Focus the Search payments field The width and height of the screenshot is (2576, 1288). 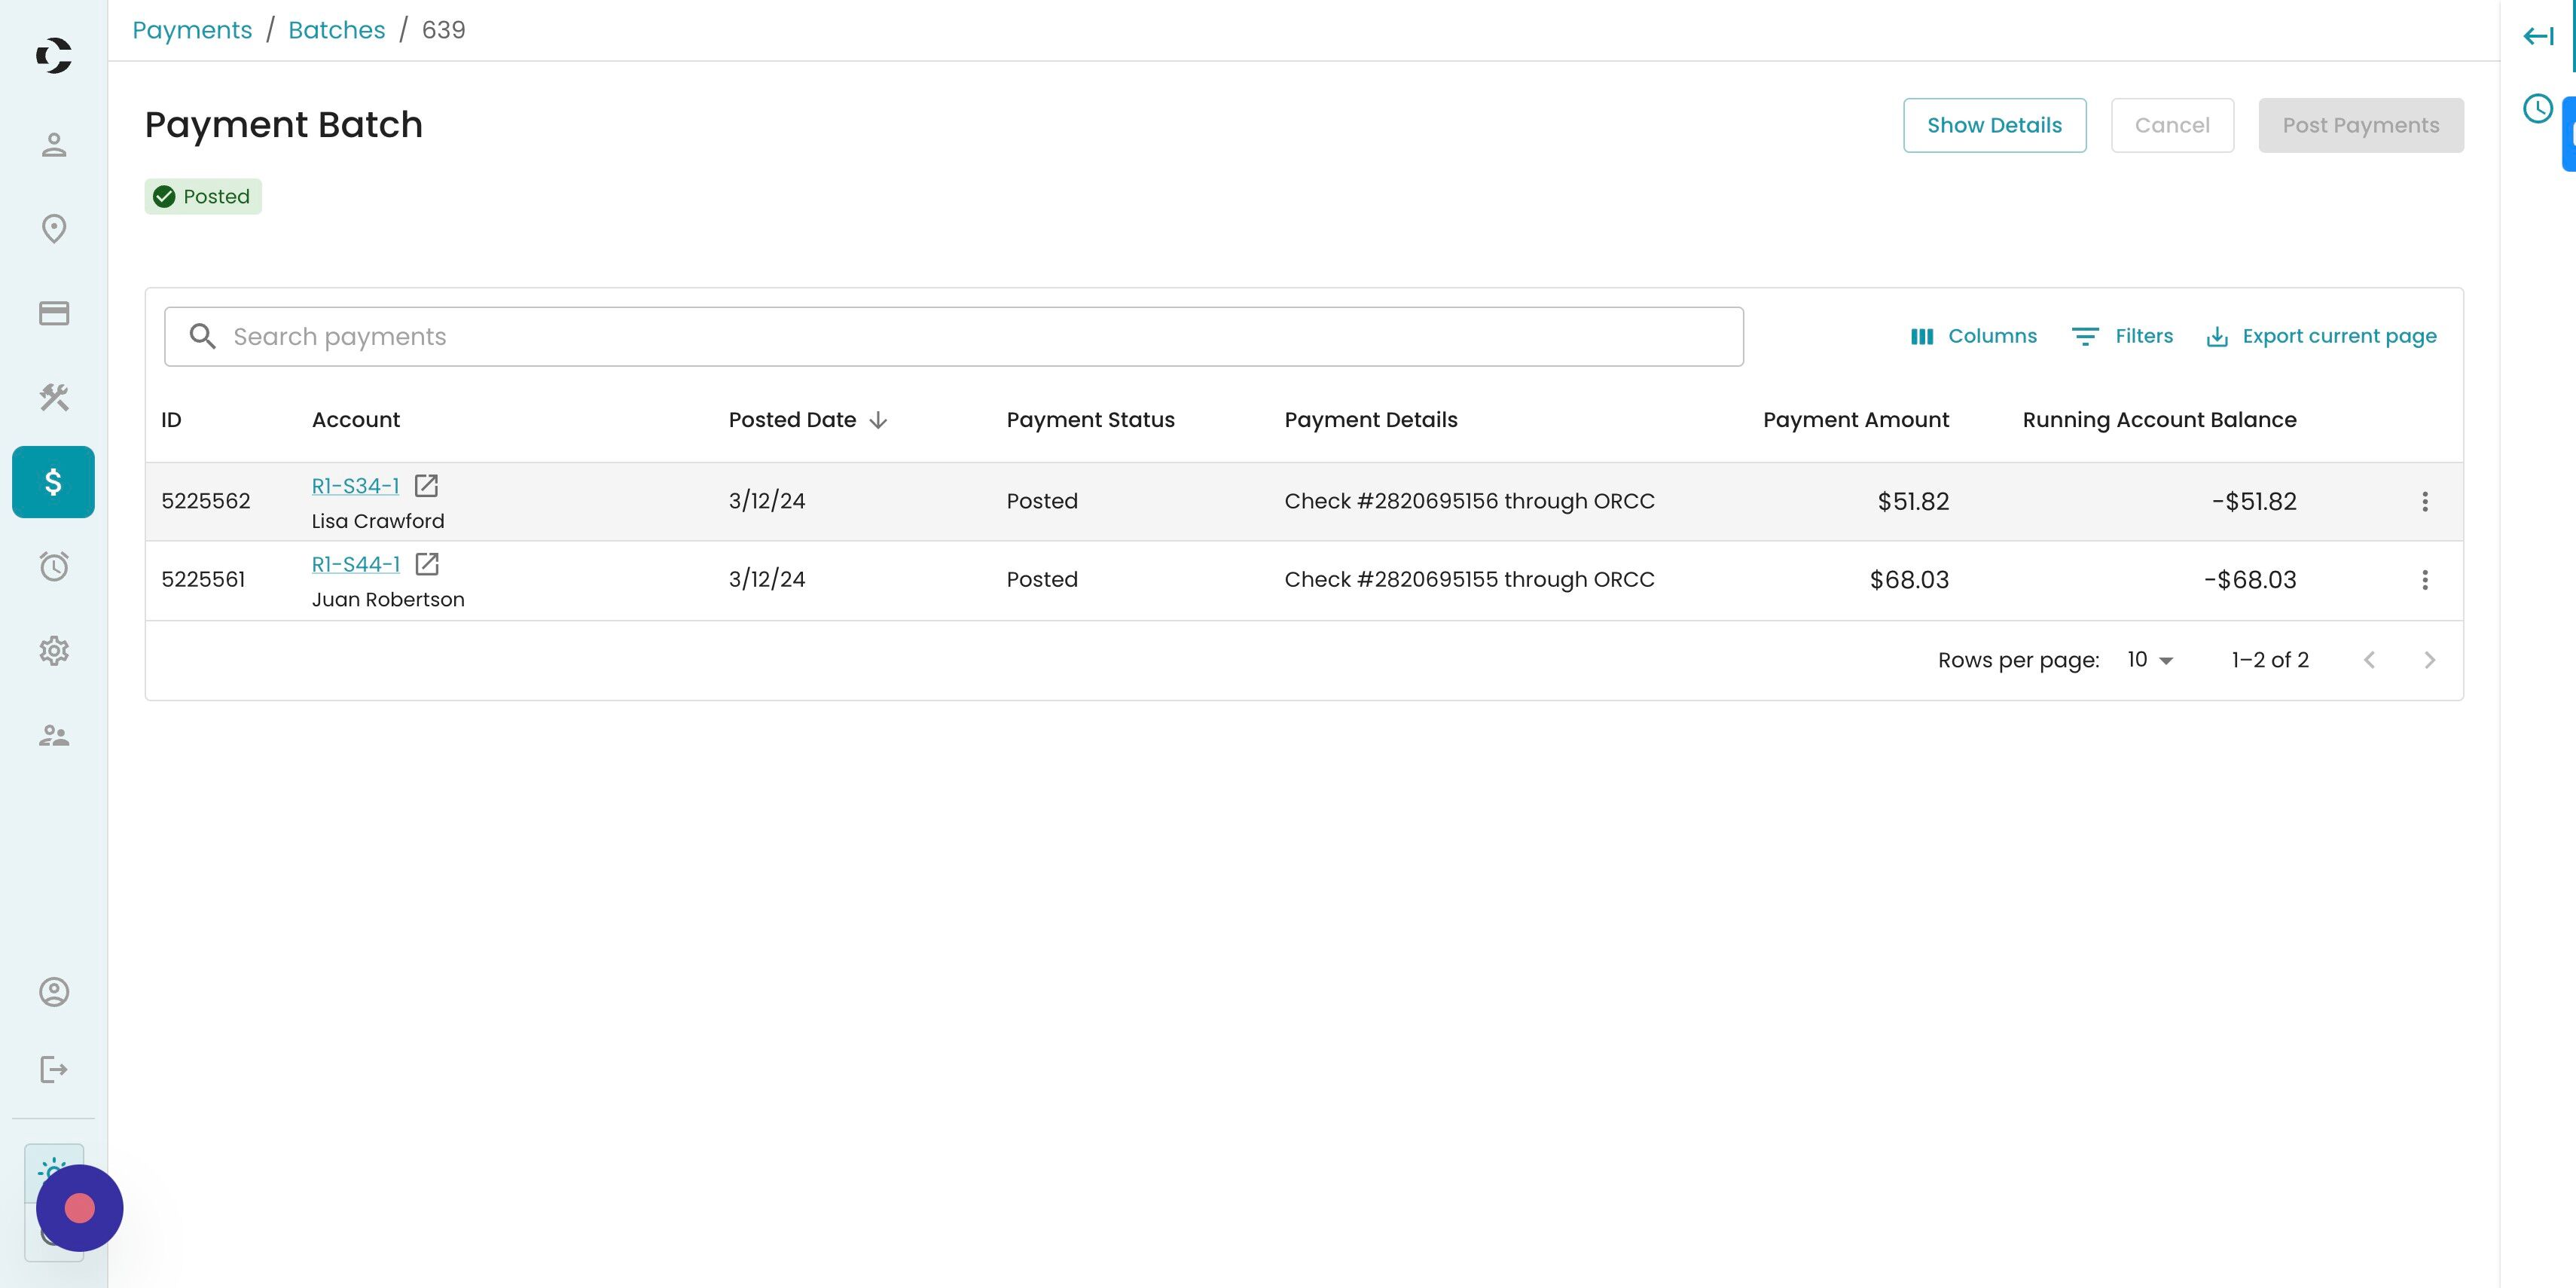(x=953, y=337)
